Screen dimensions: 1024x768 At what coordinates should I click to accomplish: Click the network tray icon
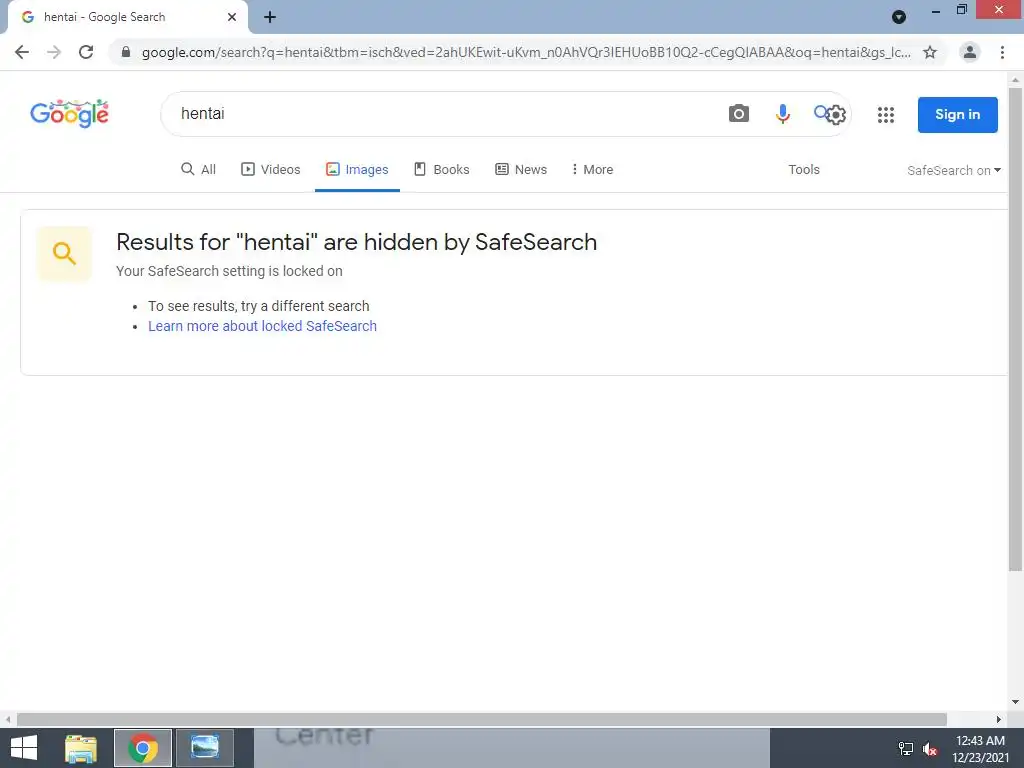906,749
